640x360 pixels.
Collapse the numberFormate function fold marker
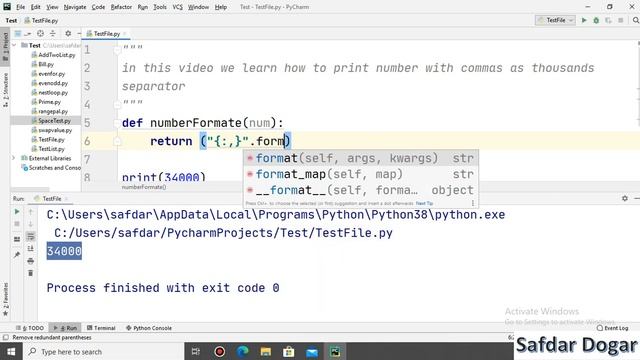pyautogui.click(x=117, y=123)
